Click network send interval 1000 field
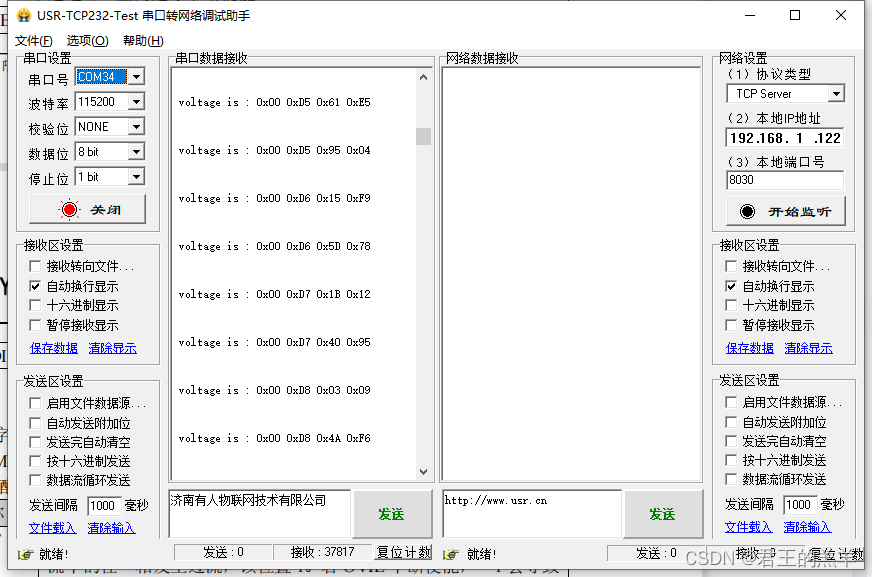872x577 pixels. coord(800,504)
